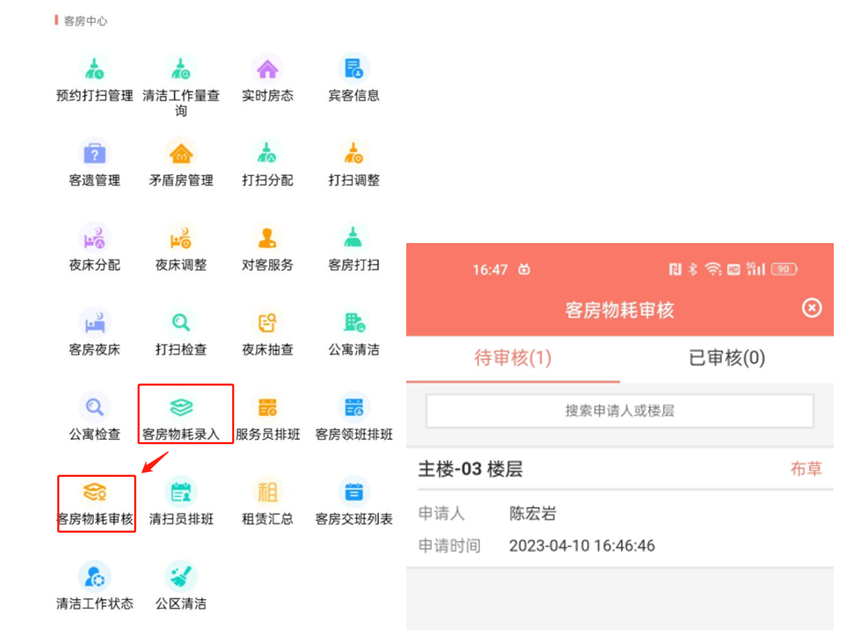The image size is (860, 643).
Task: Open 打扫检查 magnifier icon
Action: [x=181, y=323]
